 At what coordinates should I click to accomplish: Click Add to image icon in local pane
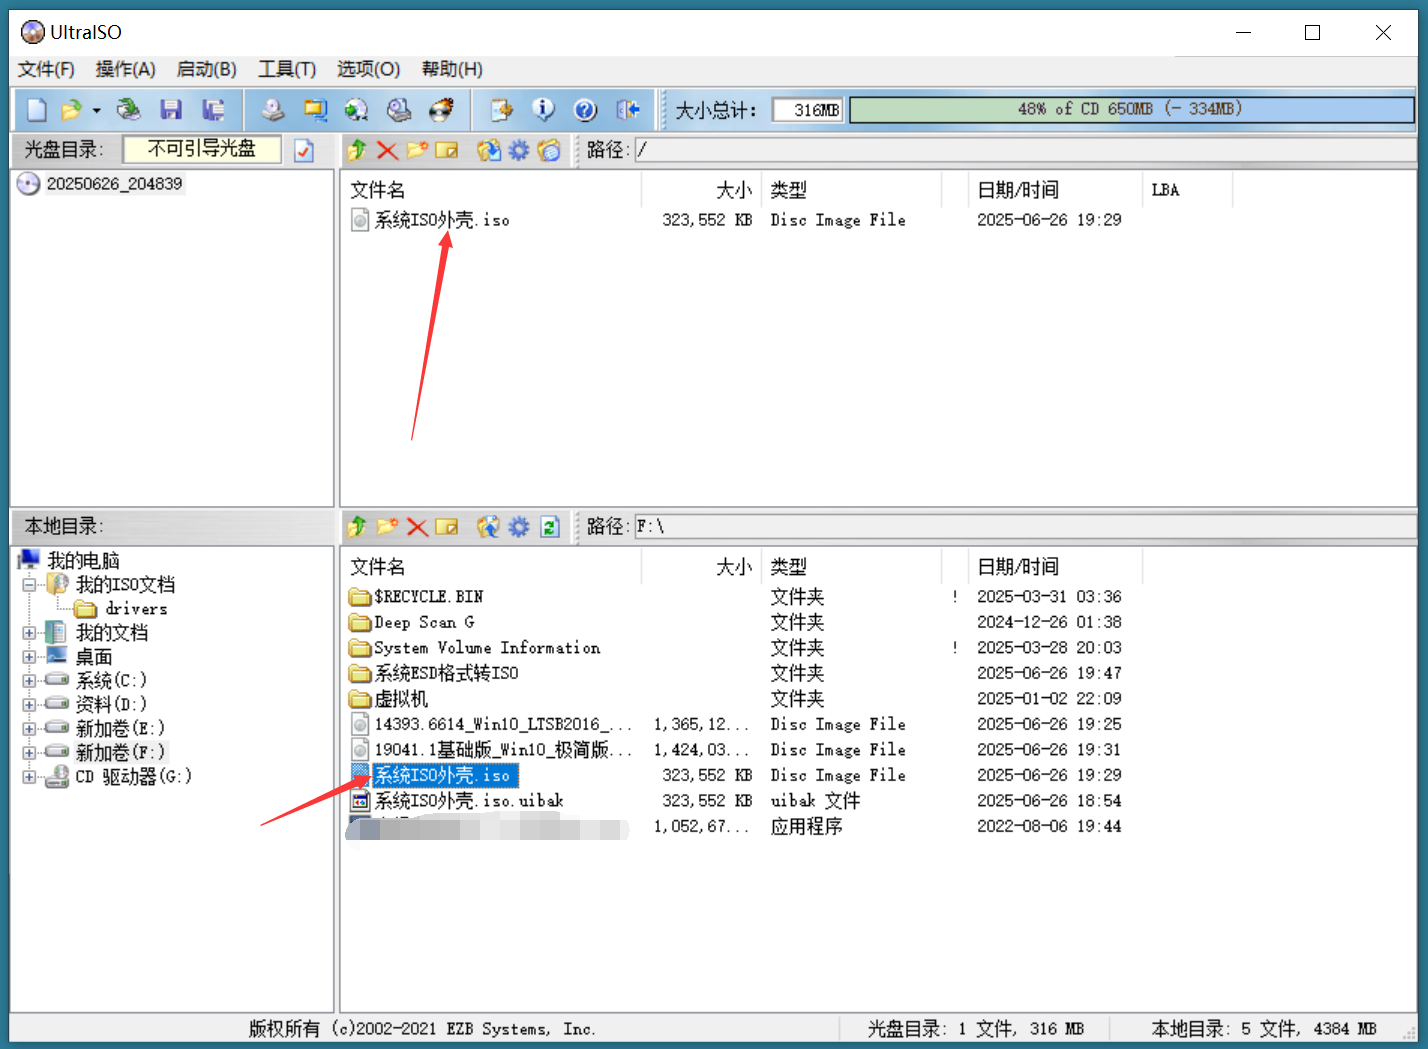point(488,527)
